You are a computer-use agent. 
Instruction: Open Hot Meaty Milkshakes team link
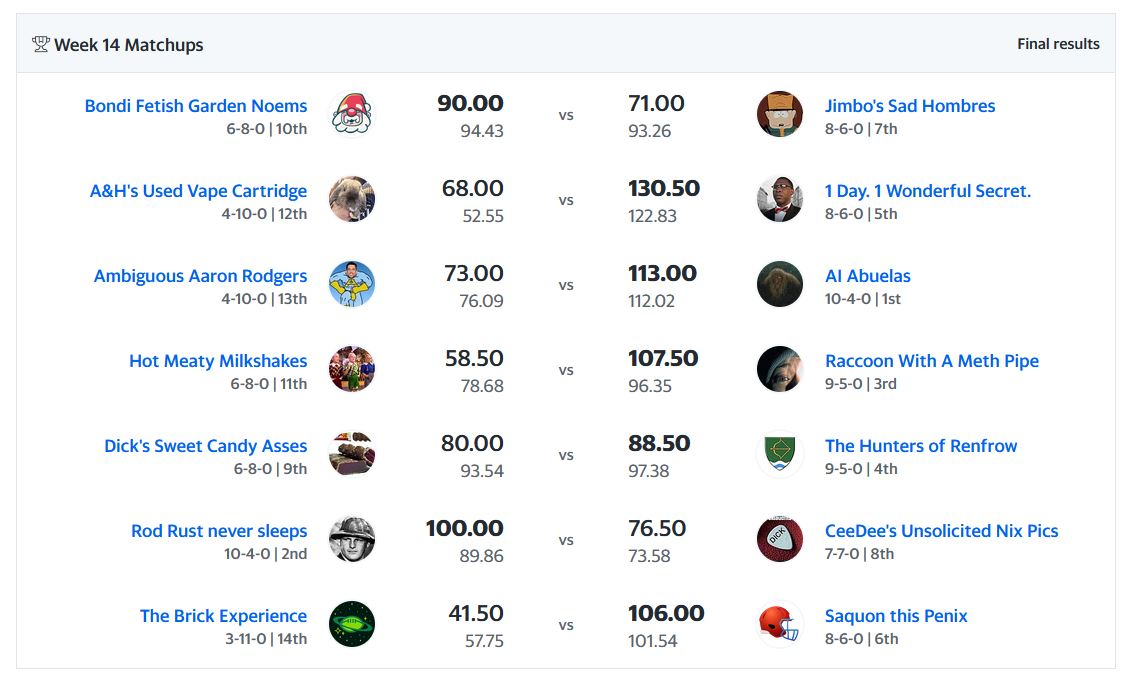coord(218,361)
